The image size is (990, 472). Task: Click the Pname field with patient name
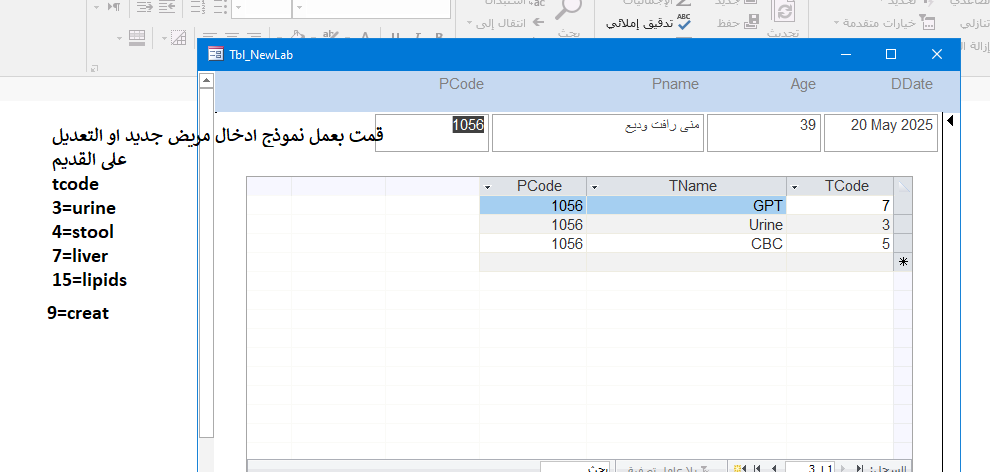(598, 133)
